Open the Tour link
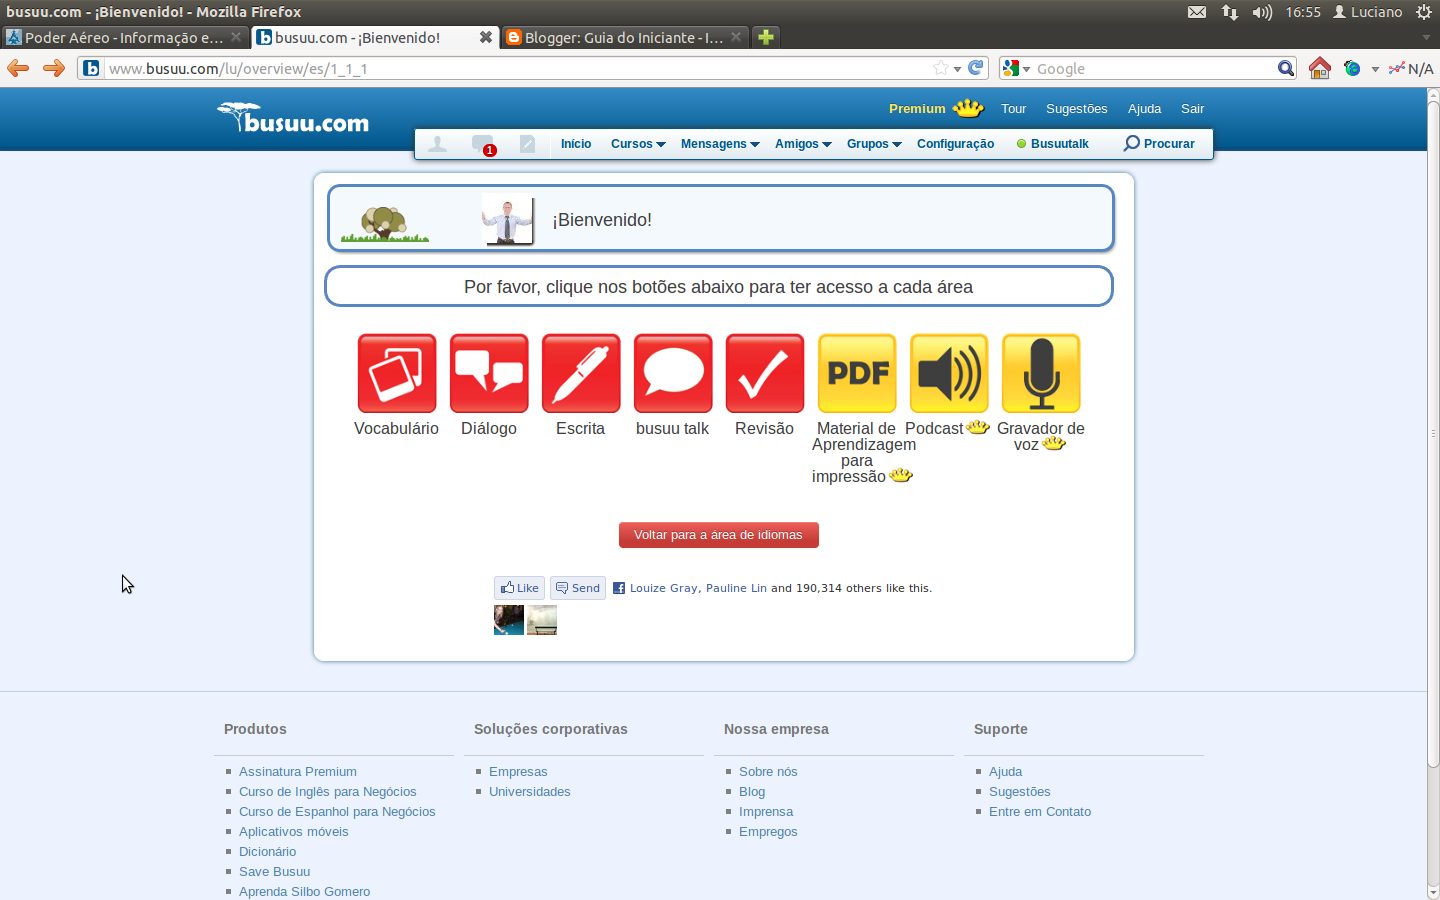Screen dimensions: 1440x900 (x=1014, y=109)
